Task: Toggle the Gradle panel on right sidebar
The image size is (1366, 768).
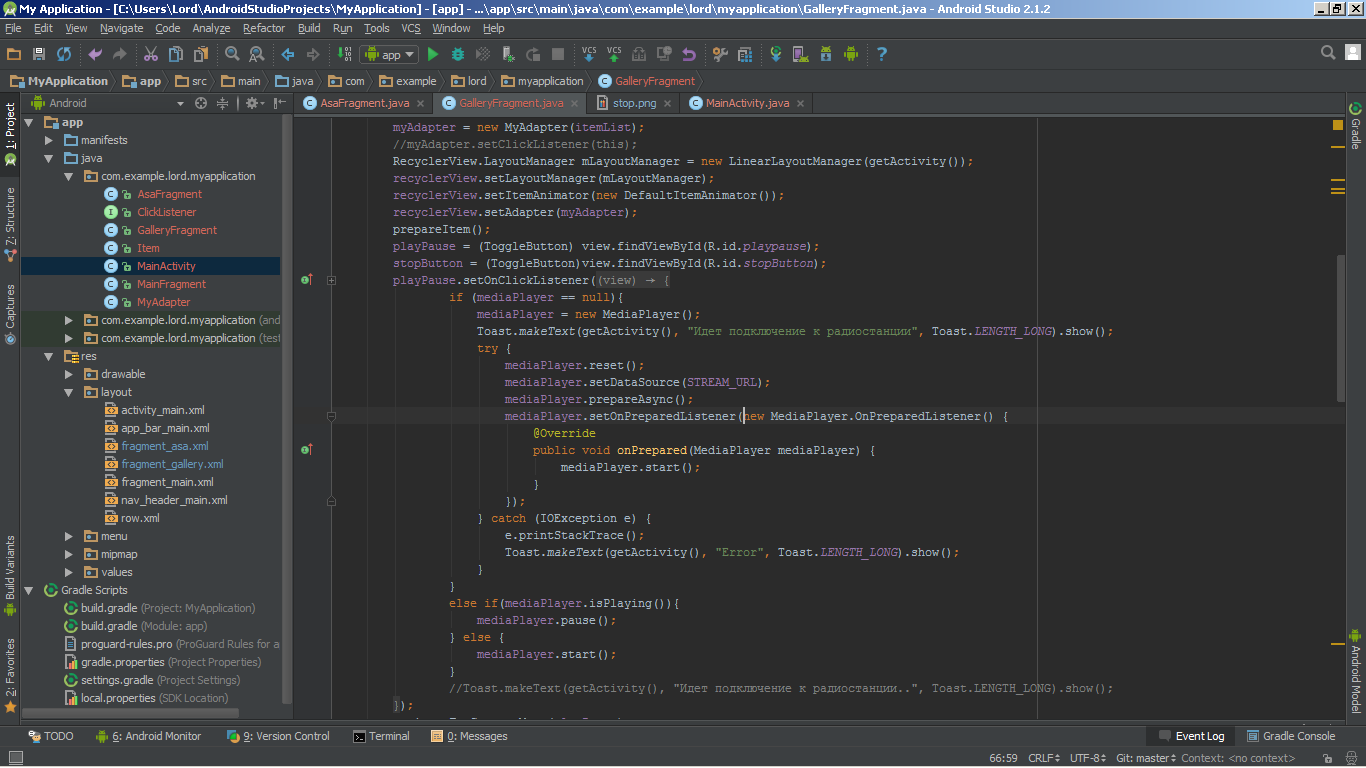Action: [x=1355, y=125]
